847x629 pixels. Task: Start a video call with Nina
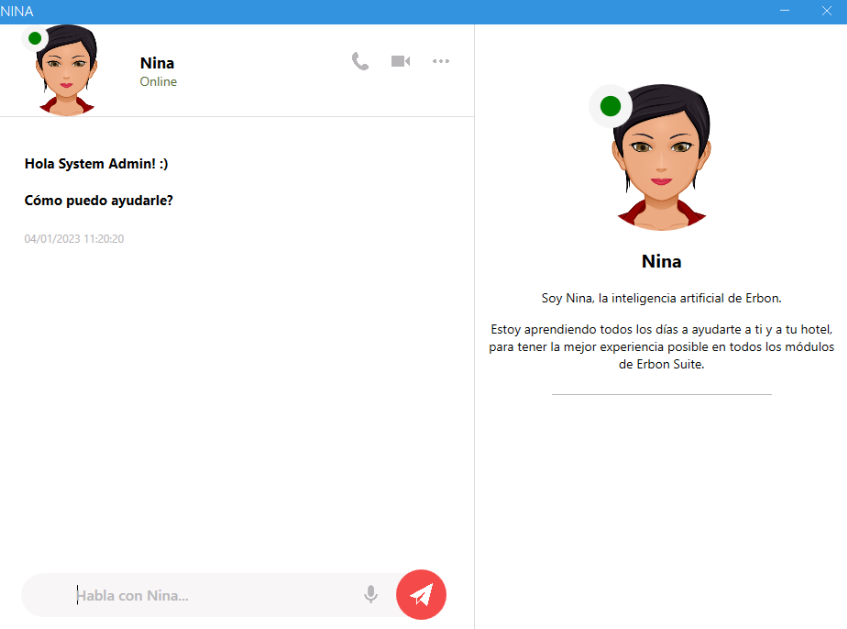pos(400,62)
